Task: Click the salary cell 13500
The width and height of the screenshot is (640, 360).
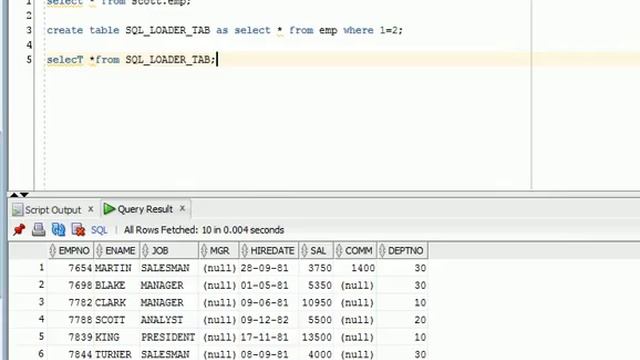Action: click(x=317, y=337)
